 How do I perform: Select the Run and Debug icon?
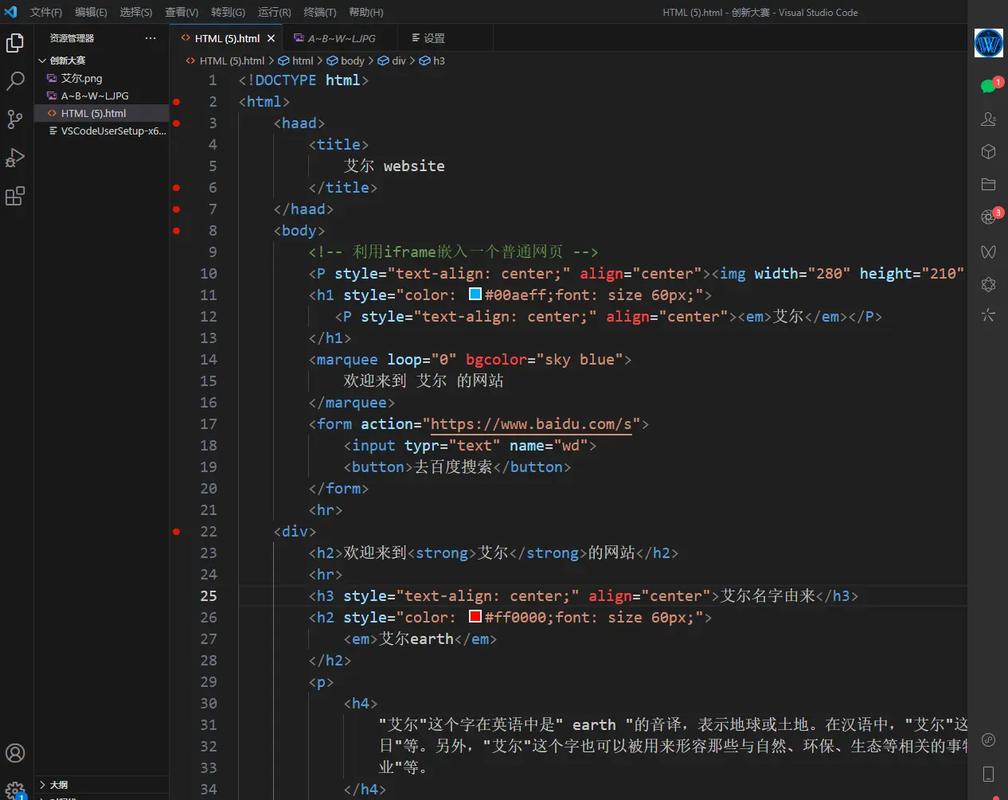coord(15,157)
